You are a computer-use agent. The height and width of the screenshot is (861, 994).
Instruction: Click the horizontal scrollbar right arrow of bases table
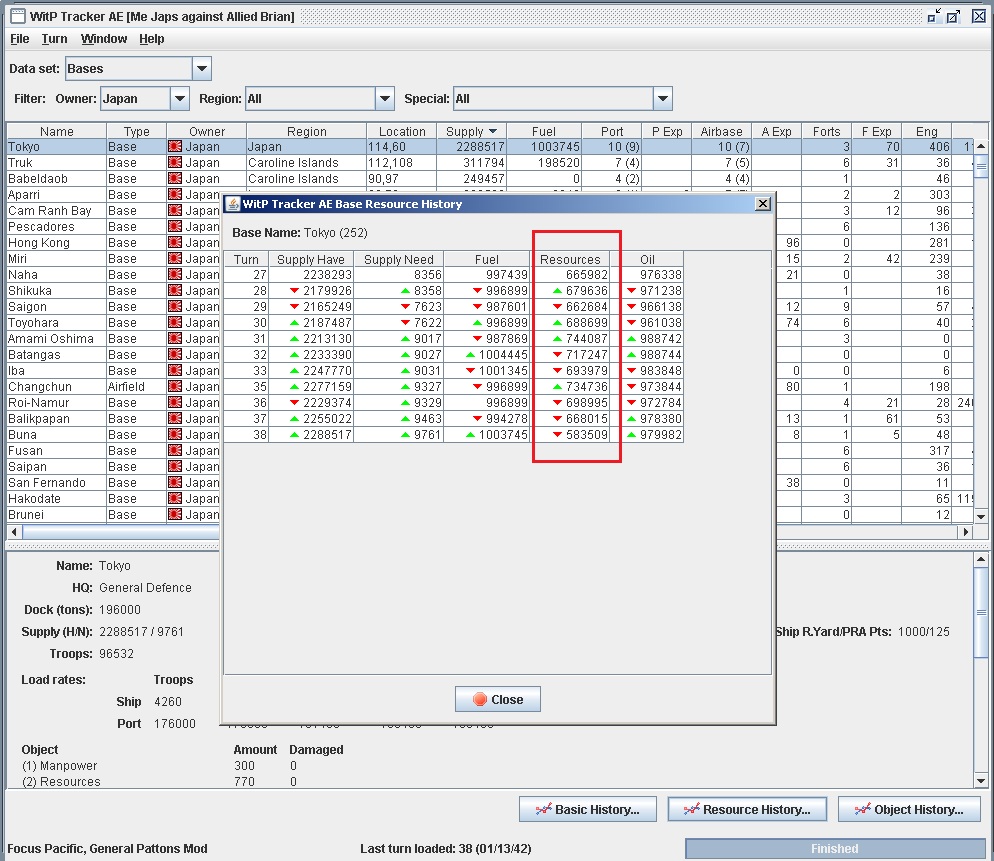click(965, 532)
